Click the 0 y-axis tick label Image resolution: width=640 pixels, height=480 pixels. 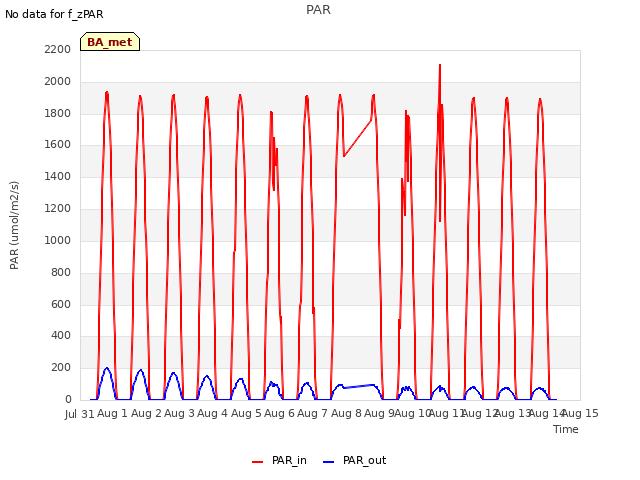pos(68,400)
